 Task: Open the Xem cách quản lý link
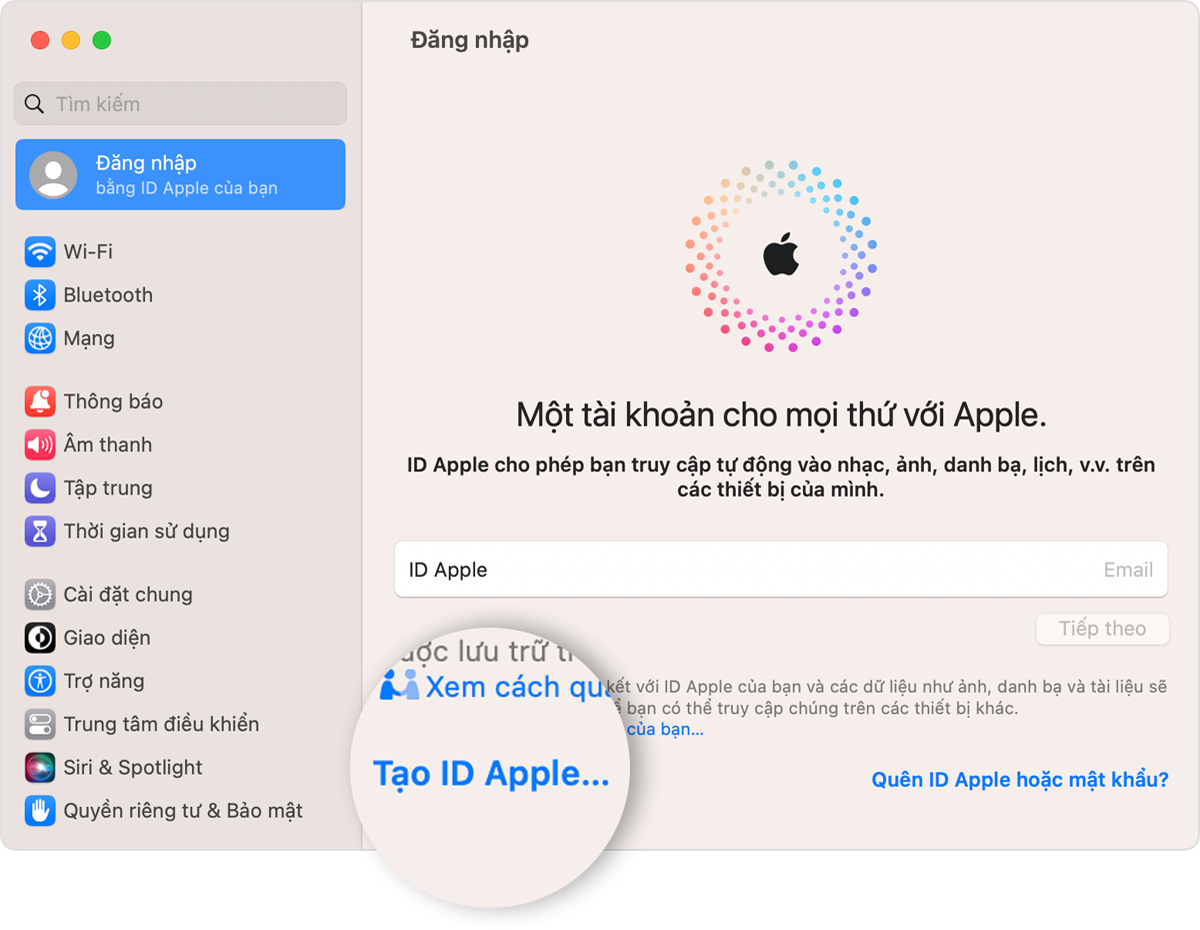point(516,686)
